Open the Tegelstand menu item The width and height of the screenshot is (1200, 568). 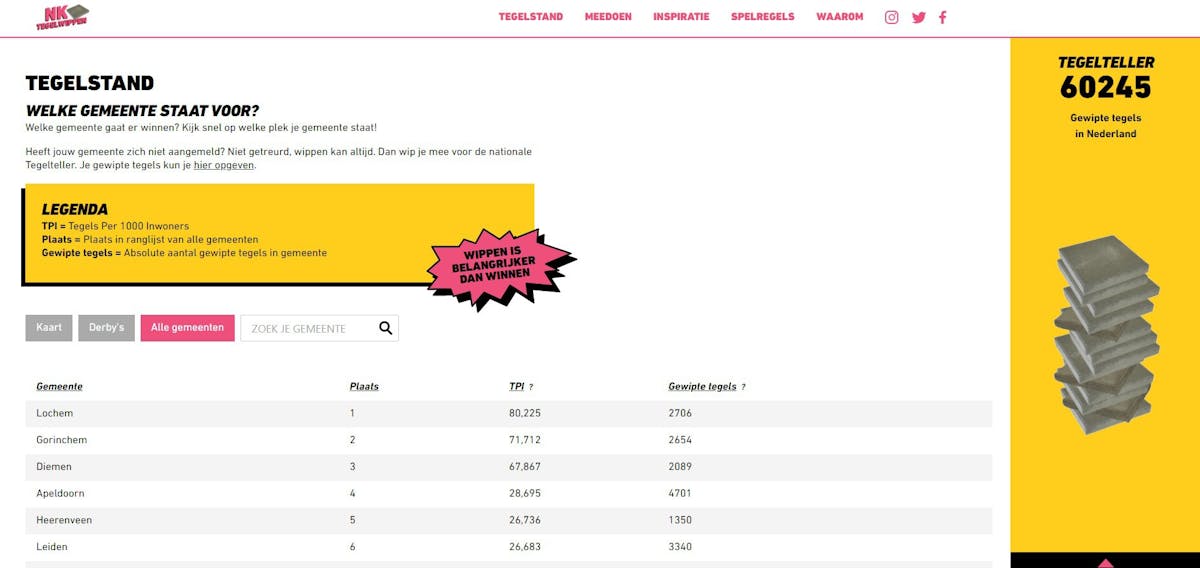pos(531,17)
